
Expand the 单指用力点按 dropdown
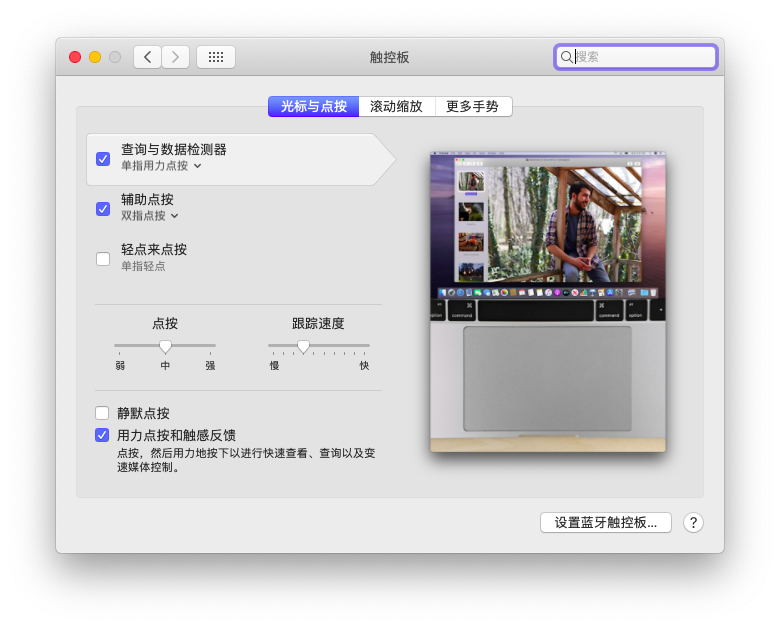[x=161, y=166]
